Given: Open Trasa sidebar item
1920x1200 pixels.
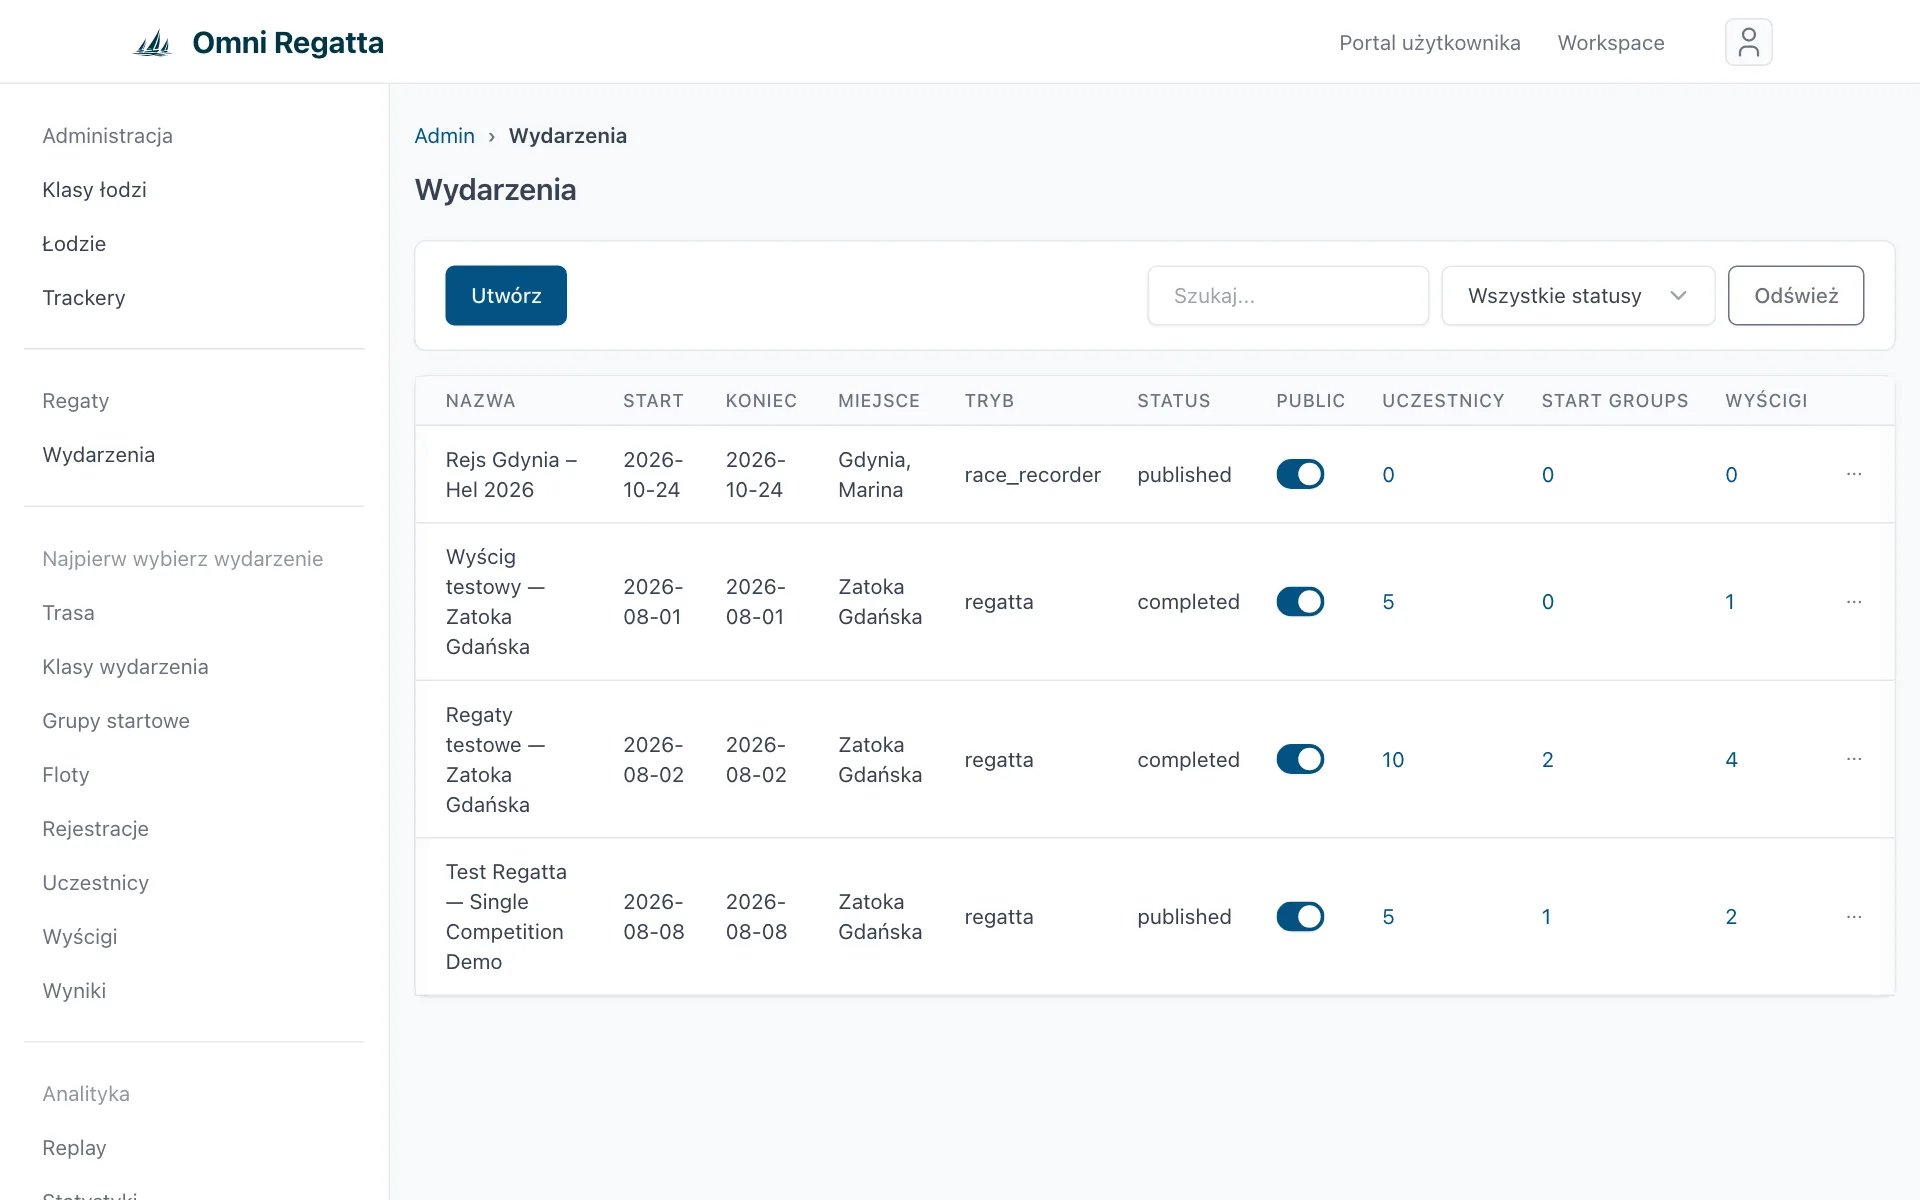Looking at the screenshot, I should [68, 613].
